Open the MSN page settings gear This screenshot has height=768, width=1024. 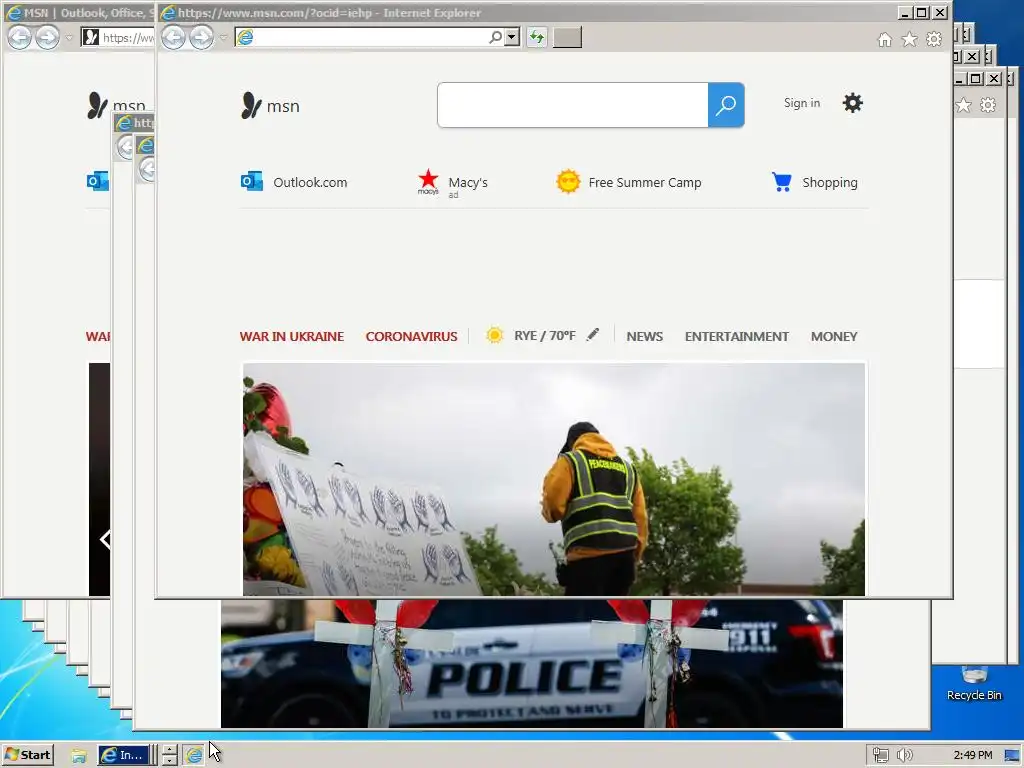pos(852,103)
